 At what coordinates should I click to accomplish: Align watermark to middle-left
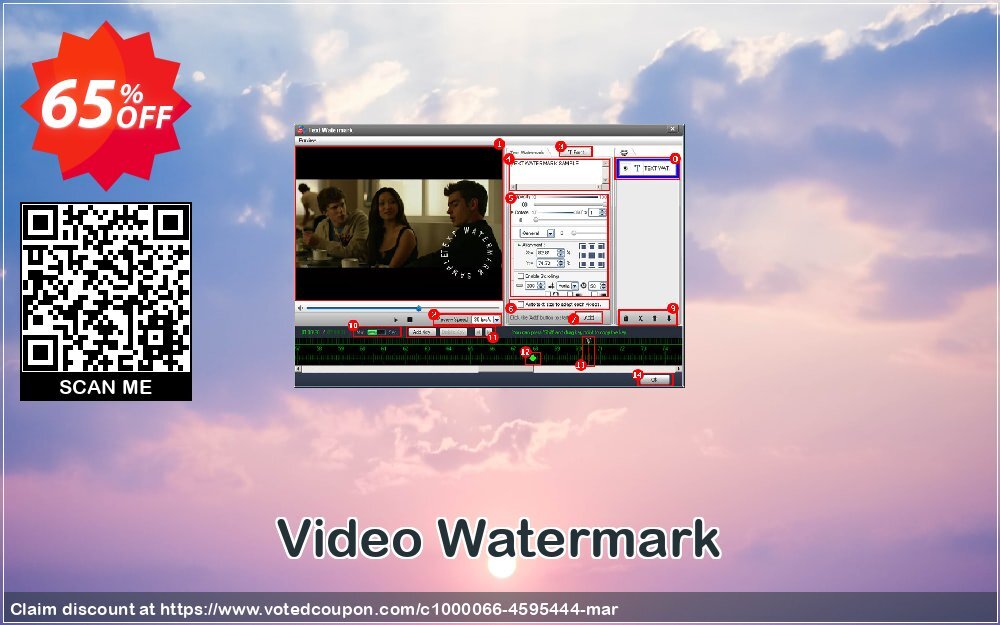tap(583, 255)
